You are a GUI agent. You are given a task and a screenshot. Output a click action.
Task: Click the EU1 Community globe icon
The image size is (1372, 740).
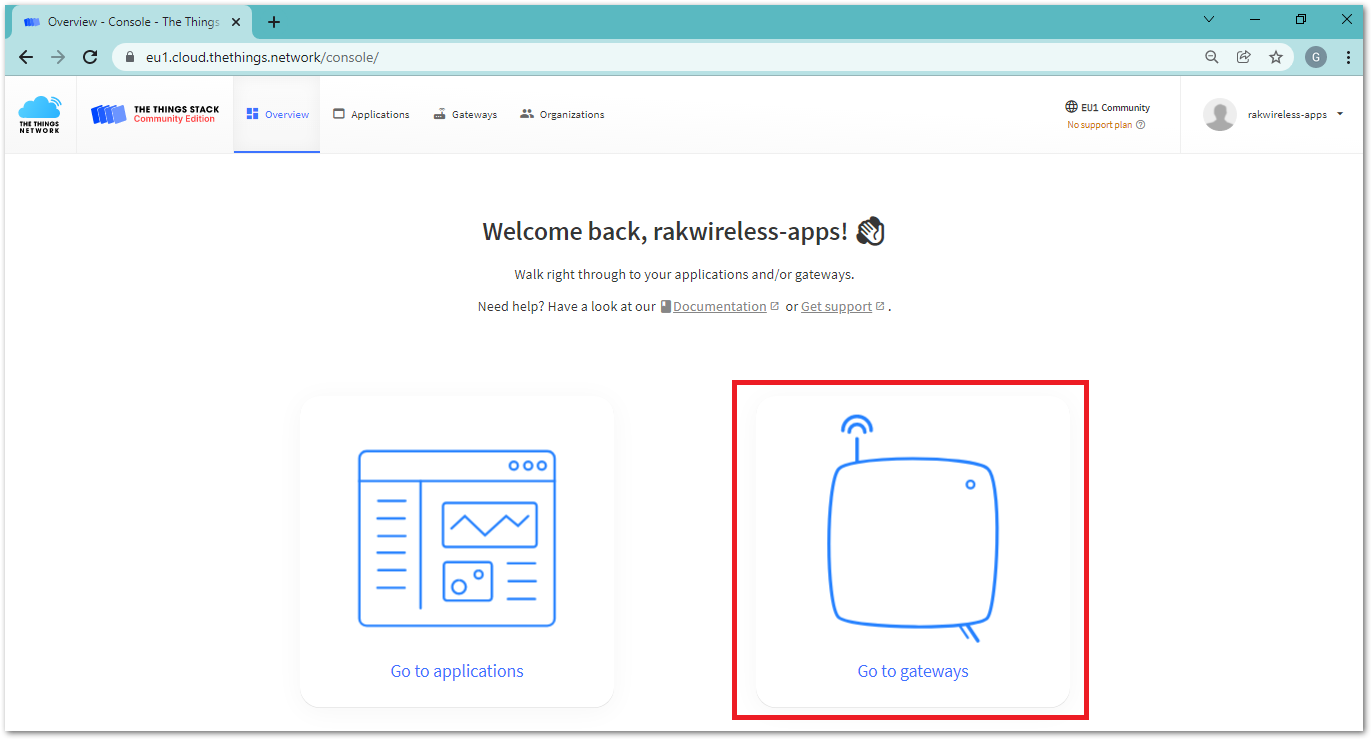(1069, 107)
